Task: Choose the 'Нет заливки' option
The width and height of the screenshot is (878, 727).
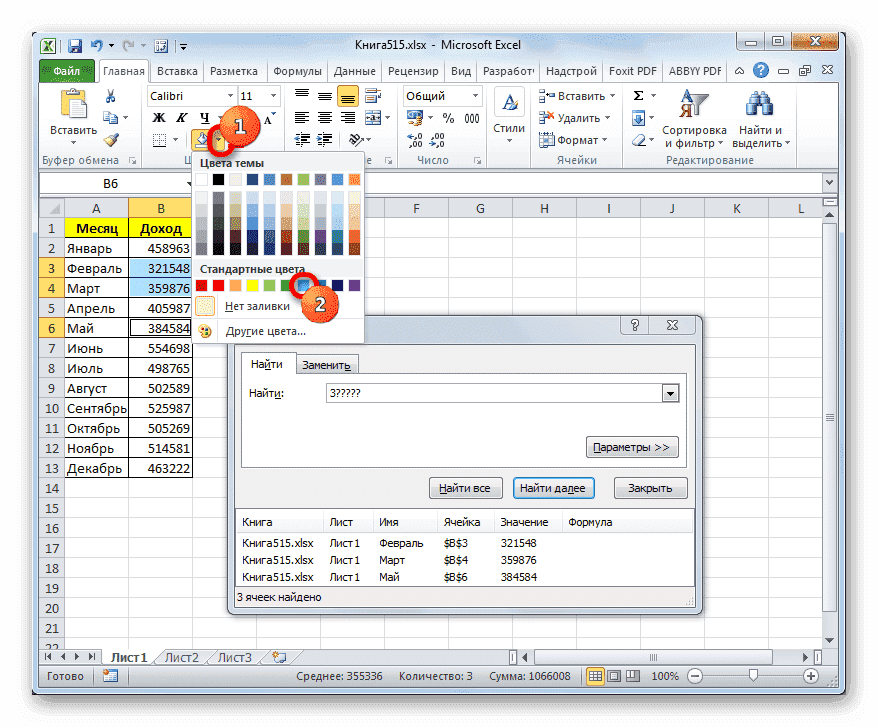Action: pos(257,306)
